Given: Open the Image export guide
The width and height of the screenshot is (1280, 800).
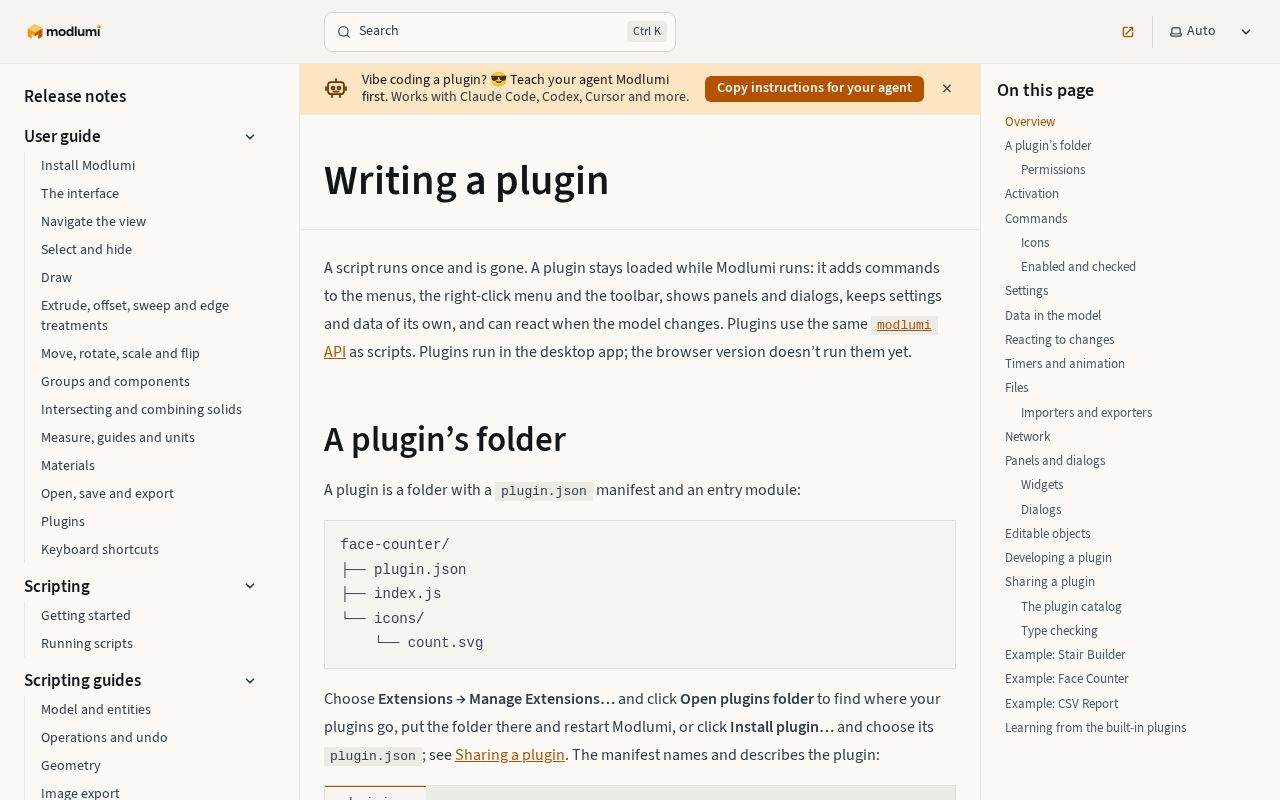Looking at the screenshot, I should coord(80,793).
